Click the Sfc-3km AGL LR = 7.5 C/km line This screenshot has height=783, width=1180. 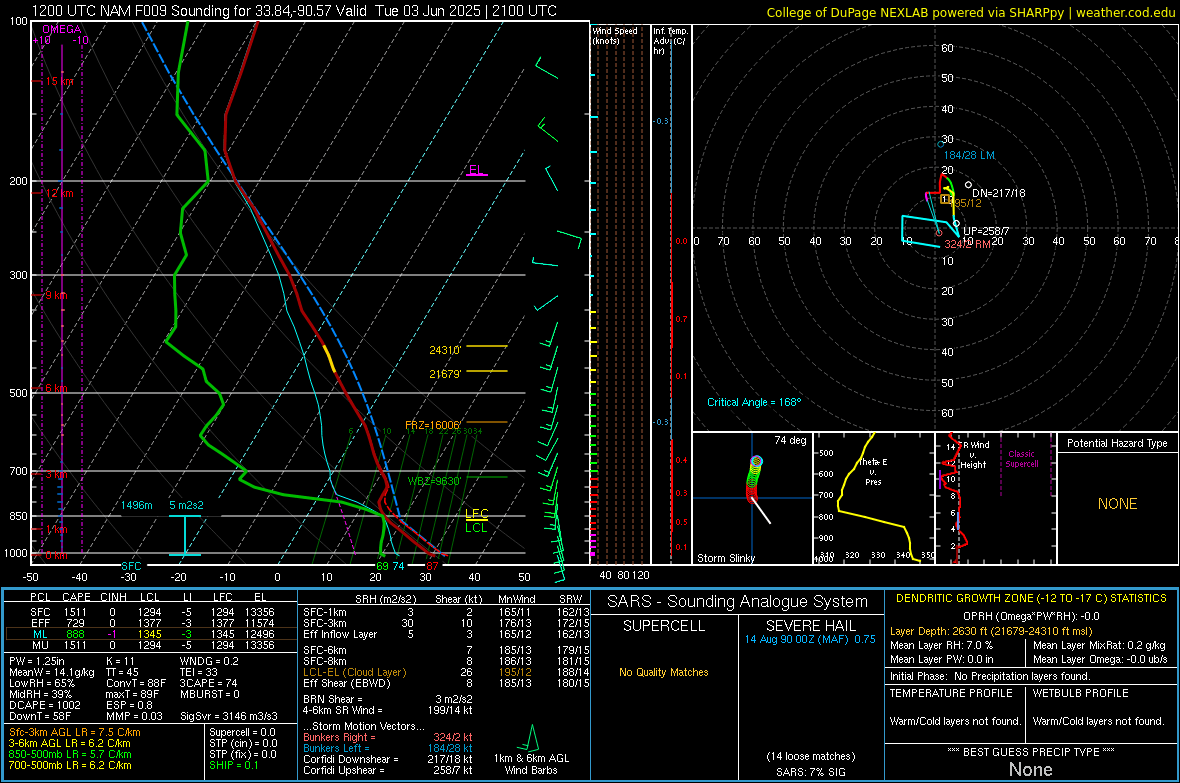coord(75,732)
